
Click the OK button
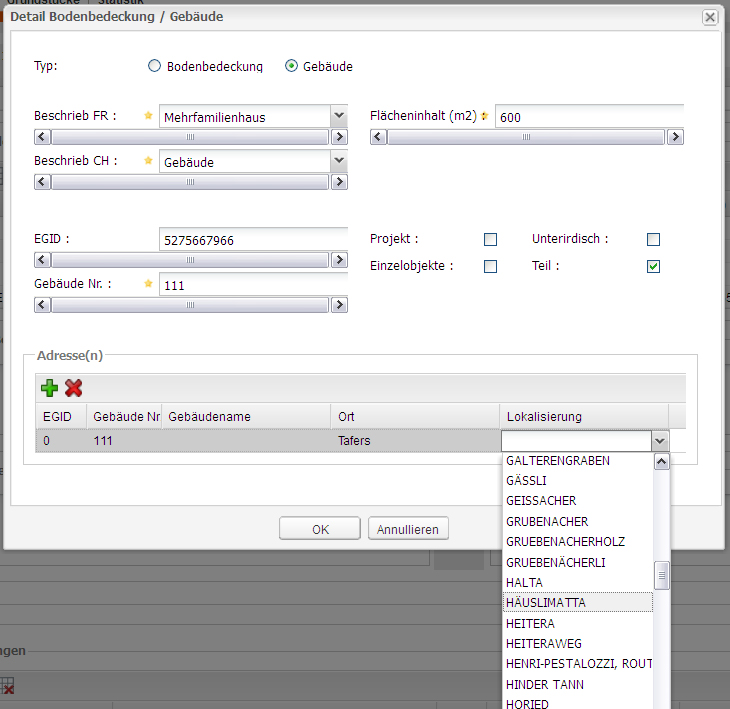tap(320, 529)
